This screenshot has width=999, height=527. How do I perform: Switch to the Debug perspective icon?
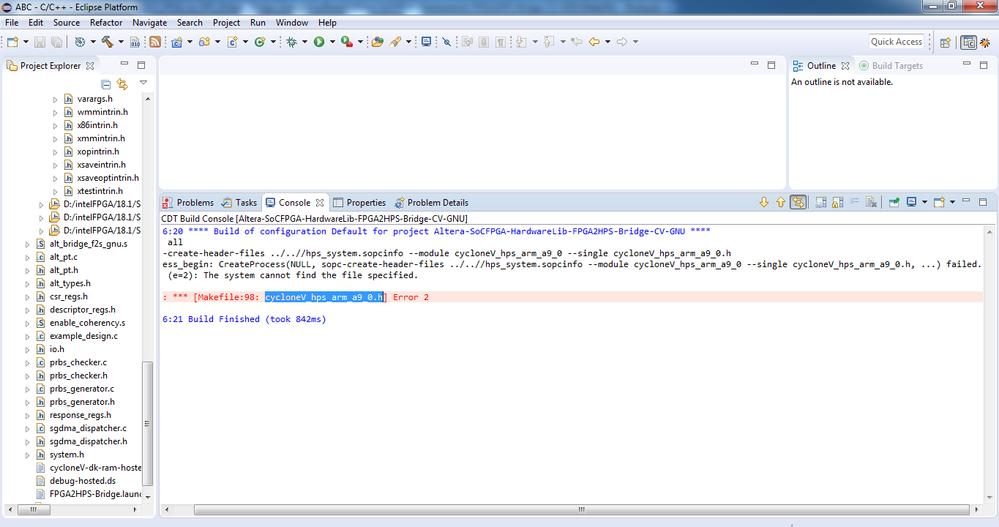(986, 42)
